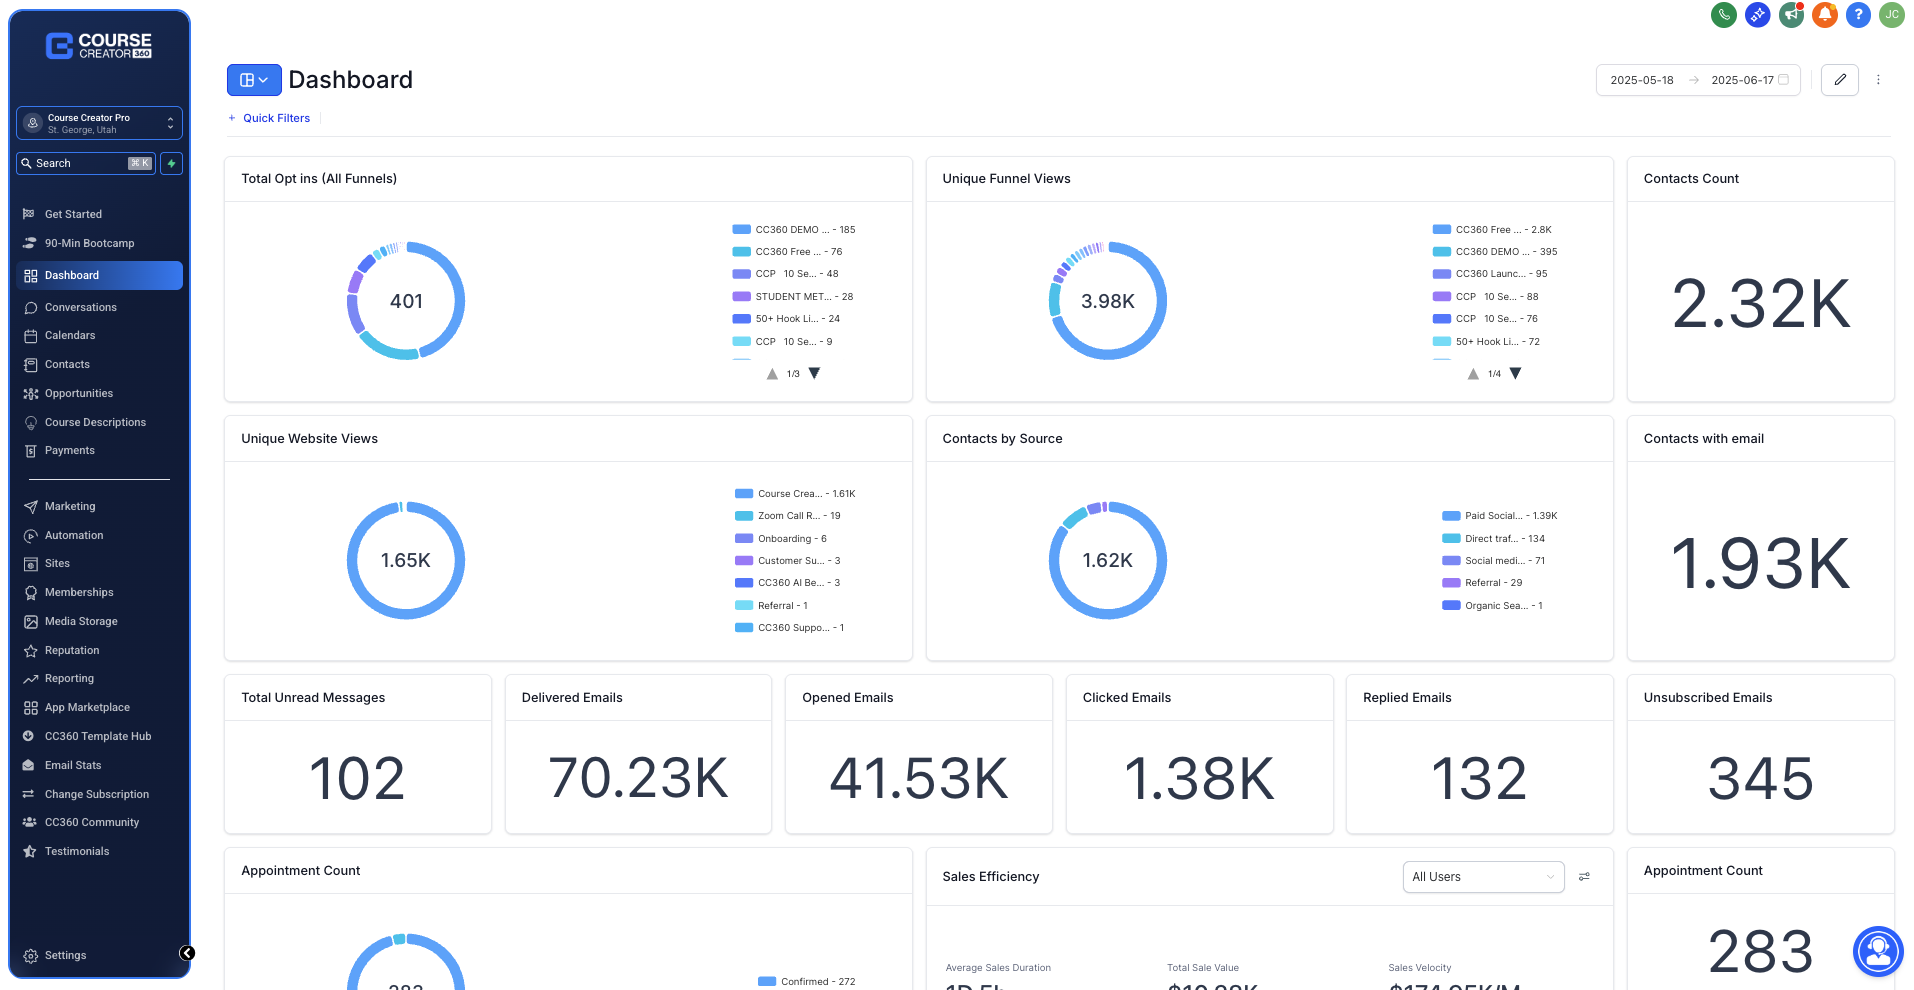The height and width of the screenshot is (990, 1914).
Task: Toggle the checkbox beside the 2025-06-17 date
Action: pos(1784,80)
